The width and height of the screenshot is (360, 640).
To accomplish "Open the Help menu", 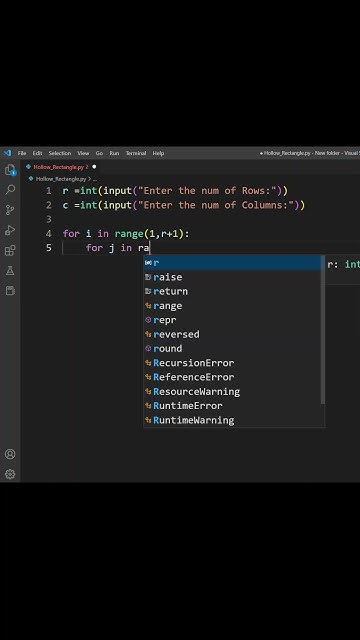I will pos(158,153).
